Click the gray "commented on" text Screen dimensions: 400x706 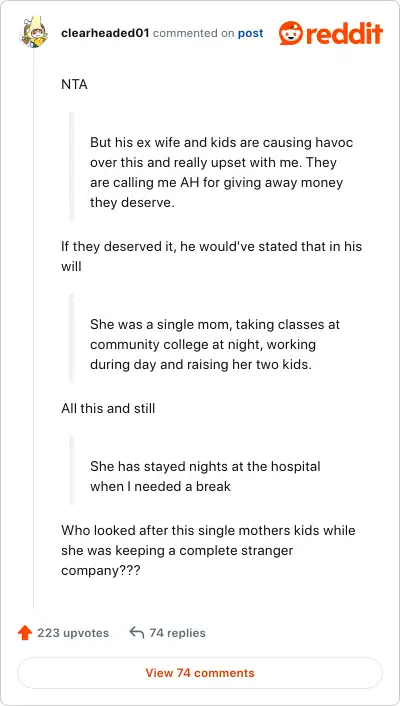click(x=193, y=33)
